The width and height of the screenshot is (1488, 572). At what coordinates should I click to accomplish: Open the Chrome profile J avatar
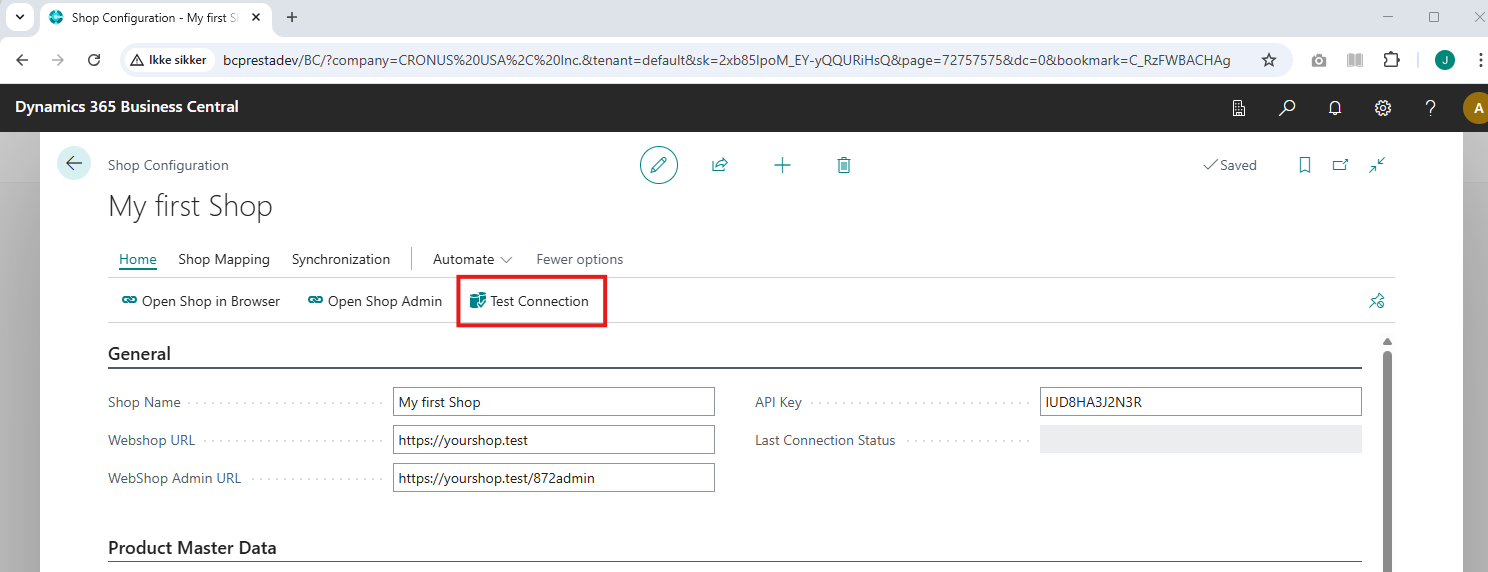(x=1444, y=60)
